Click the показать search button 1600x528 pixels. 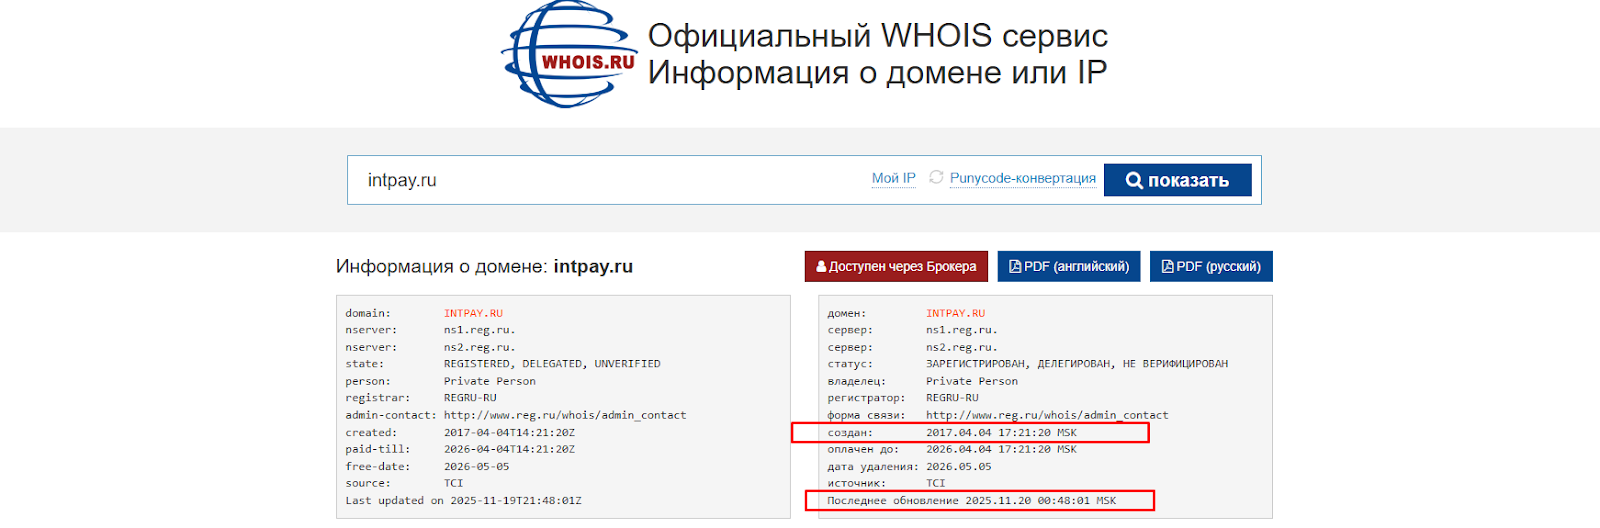[1177, 180]
